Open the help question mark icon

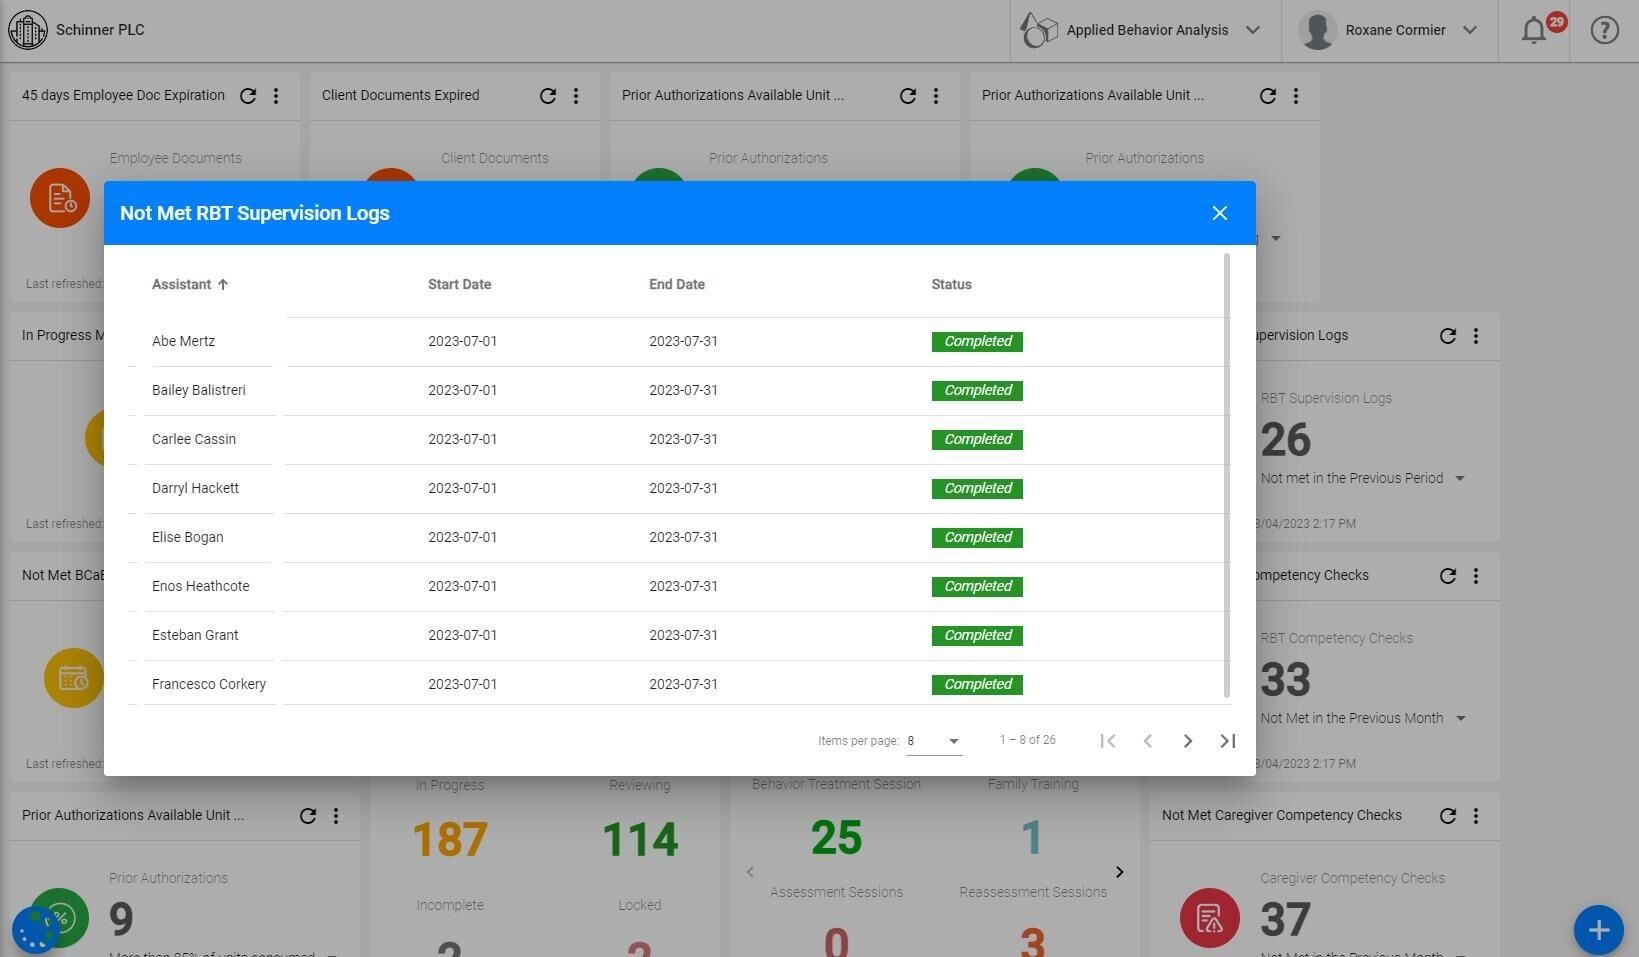click(x=1604, y=30)
